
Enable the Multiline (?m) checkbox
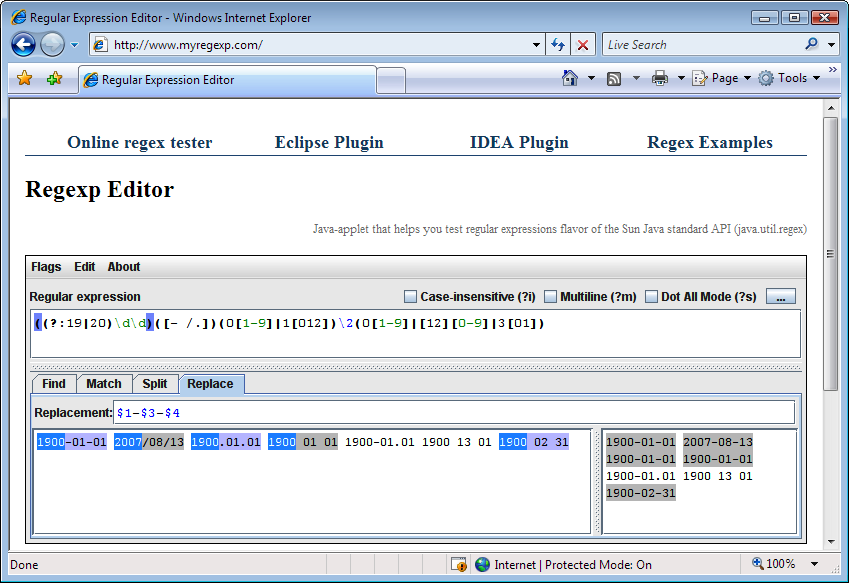550,297
